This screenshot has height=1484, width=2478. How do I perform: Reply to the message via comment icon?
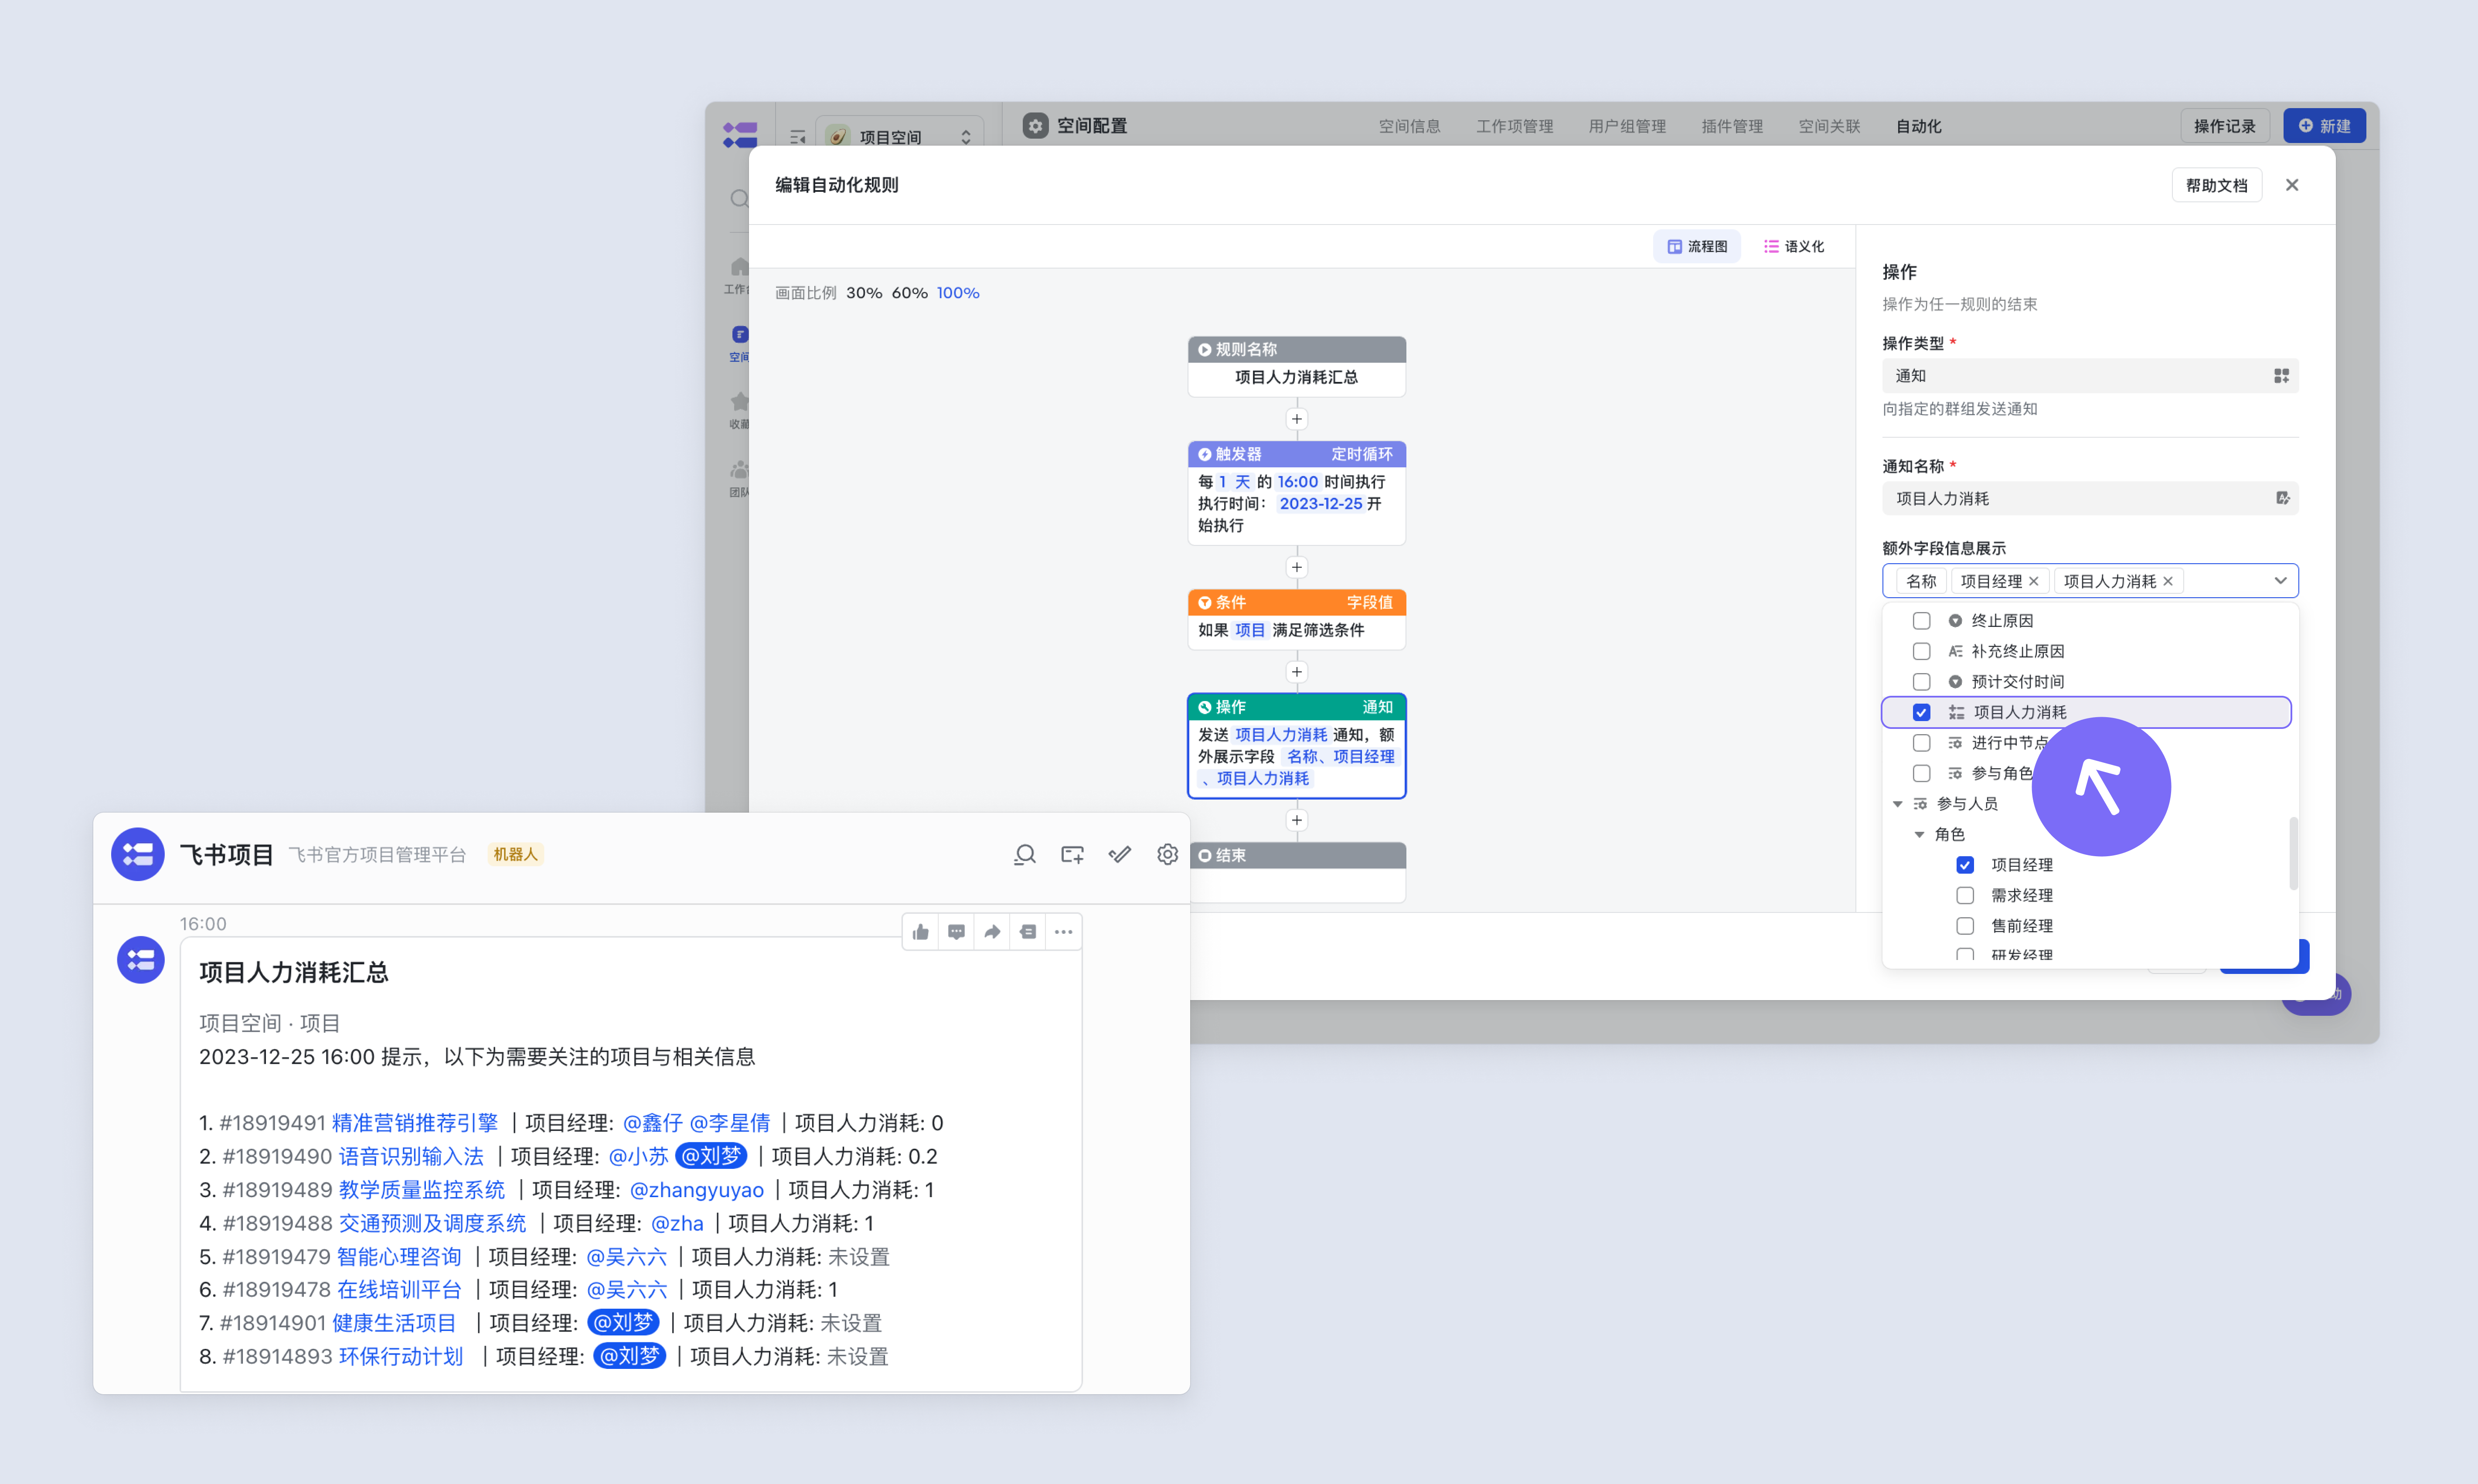point(956,932)
